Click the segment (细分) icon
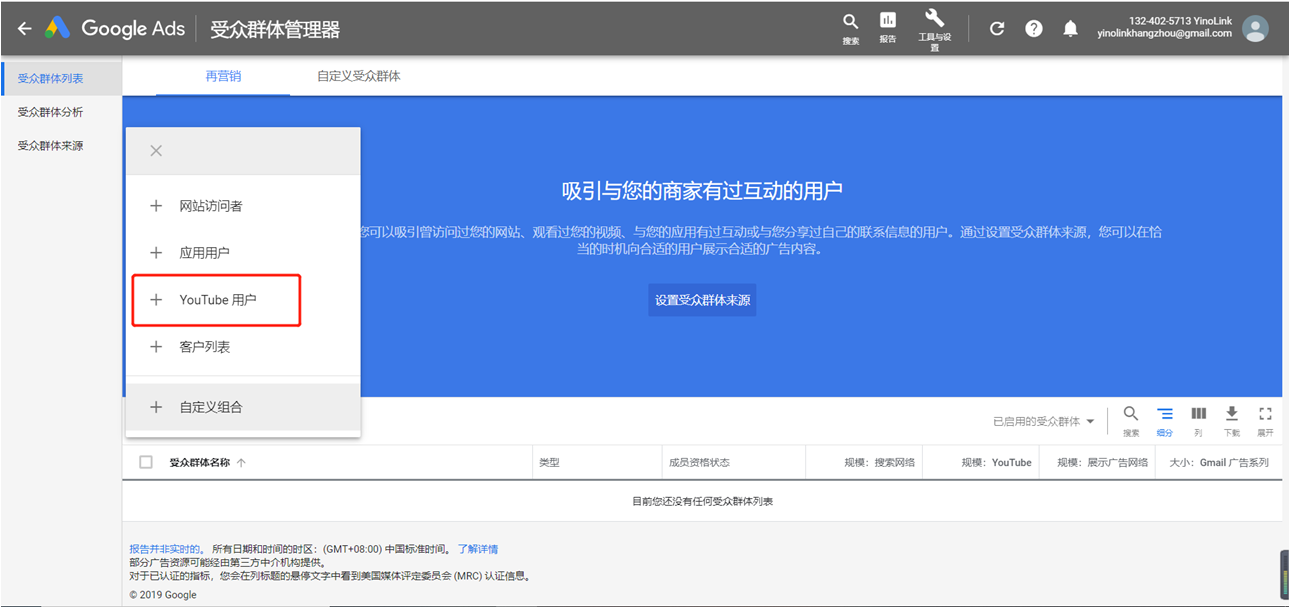This screenshot has height=608, width=1290. (x=1164, y=414)
